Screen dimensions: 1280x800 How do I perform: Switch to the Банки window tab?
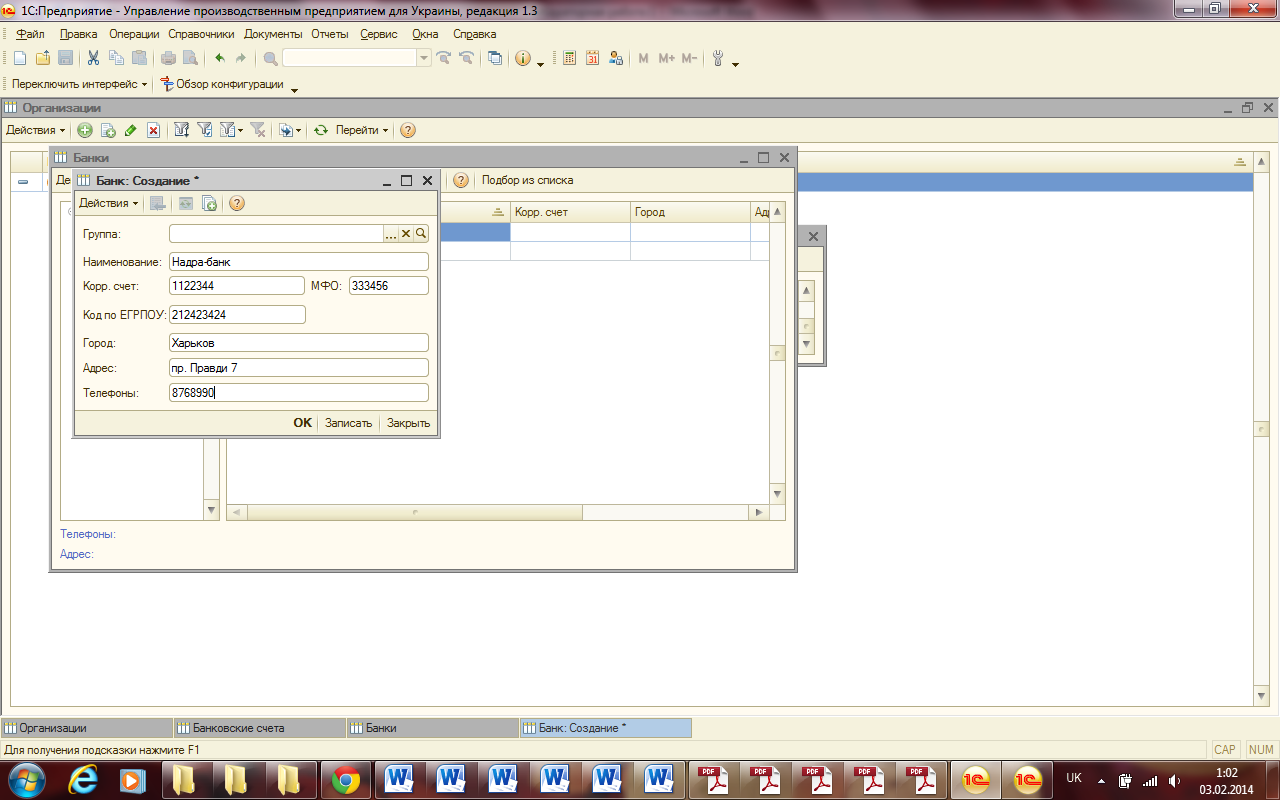click(433, 728)
